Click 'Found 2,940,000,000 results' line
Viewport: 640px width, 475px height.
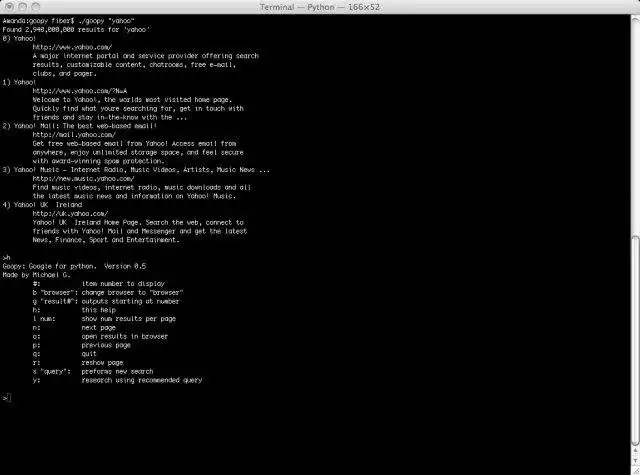tap(76, 29)
